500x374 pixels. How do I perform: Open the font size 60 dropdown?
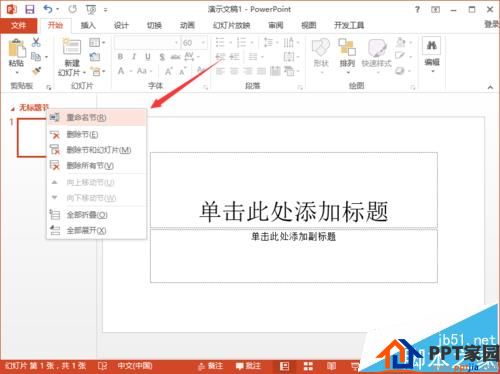pyautogui.click(x=203, y=43)
